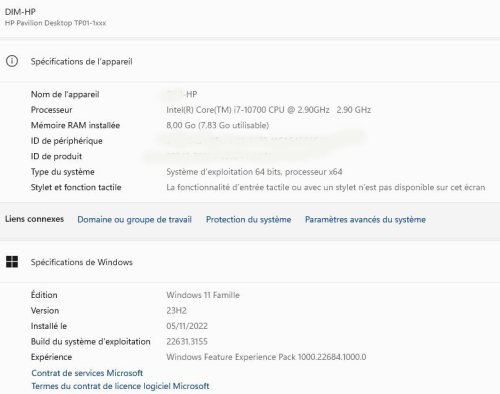Viewport: 500px width, 394px height.
Task: Select the Windows Feature Experience Pack value
Action: 266,357
